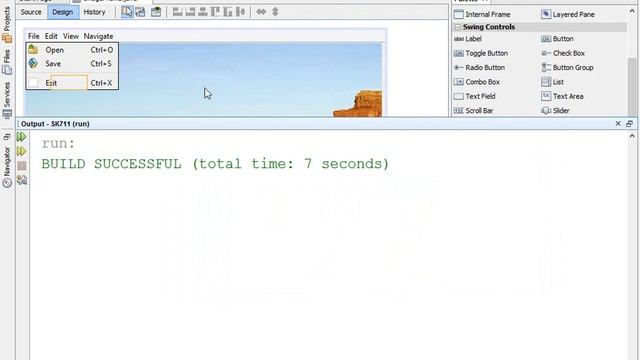The width and height of the screenshot is (640, 360).
Task: Pick Button Group from palette
Action: (x=567, y=67)
